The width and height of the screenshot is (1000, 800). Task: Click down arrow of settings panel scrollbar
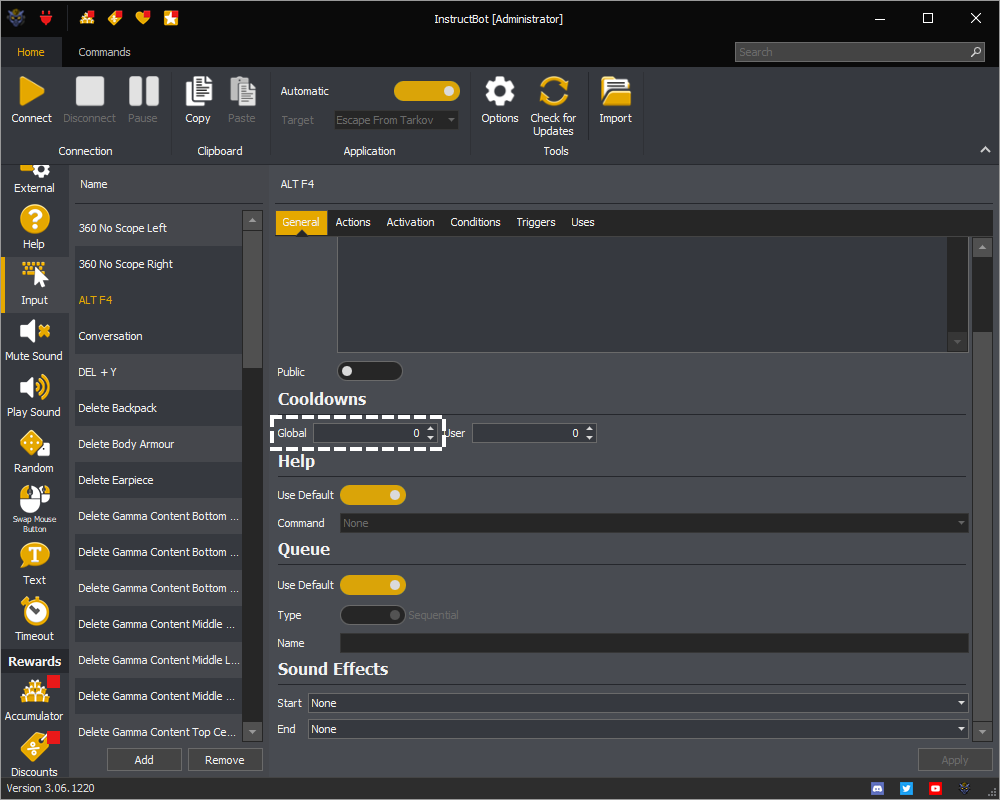click(x=983, y=732)
